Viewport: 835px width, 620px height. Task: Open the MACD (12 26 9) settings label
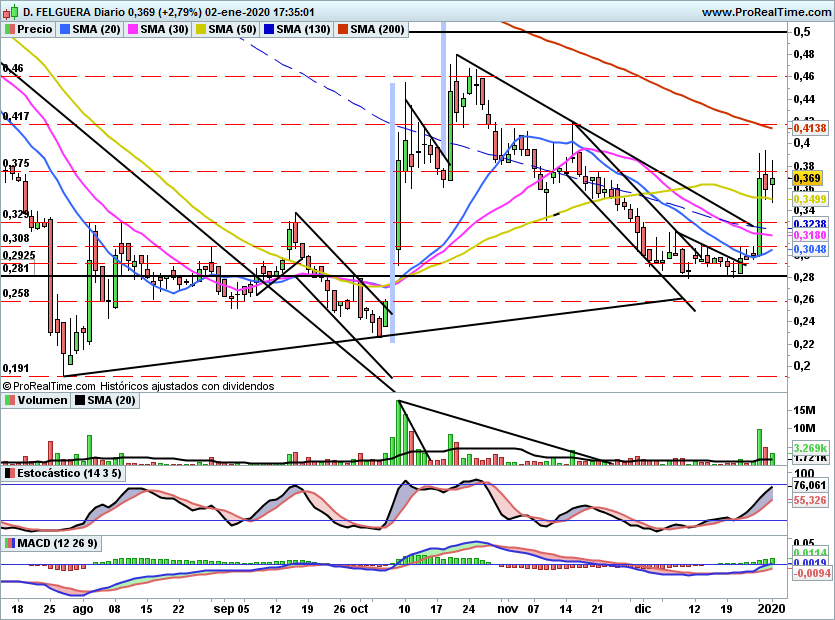[60, 543]
